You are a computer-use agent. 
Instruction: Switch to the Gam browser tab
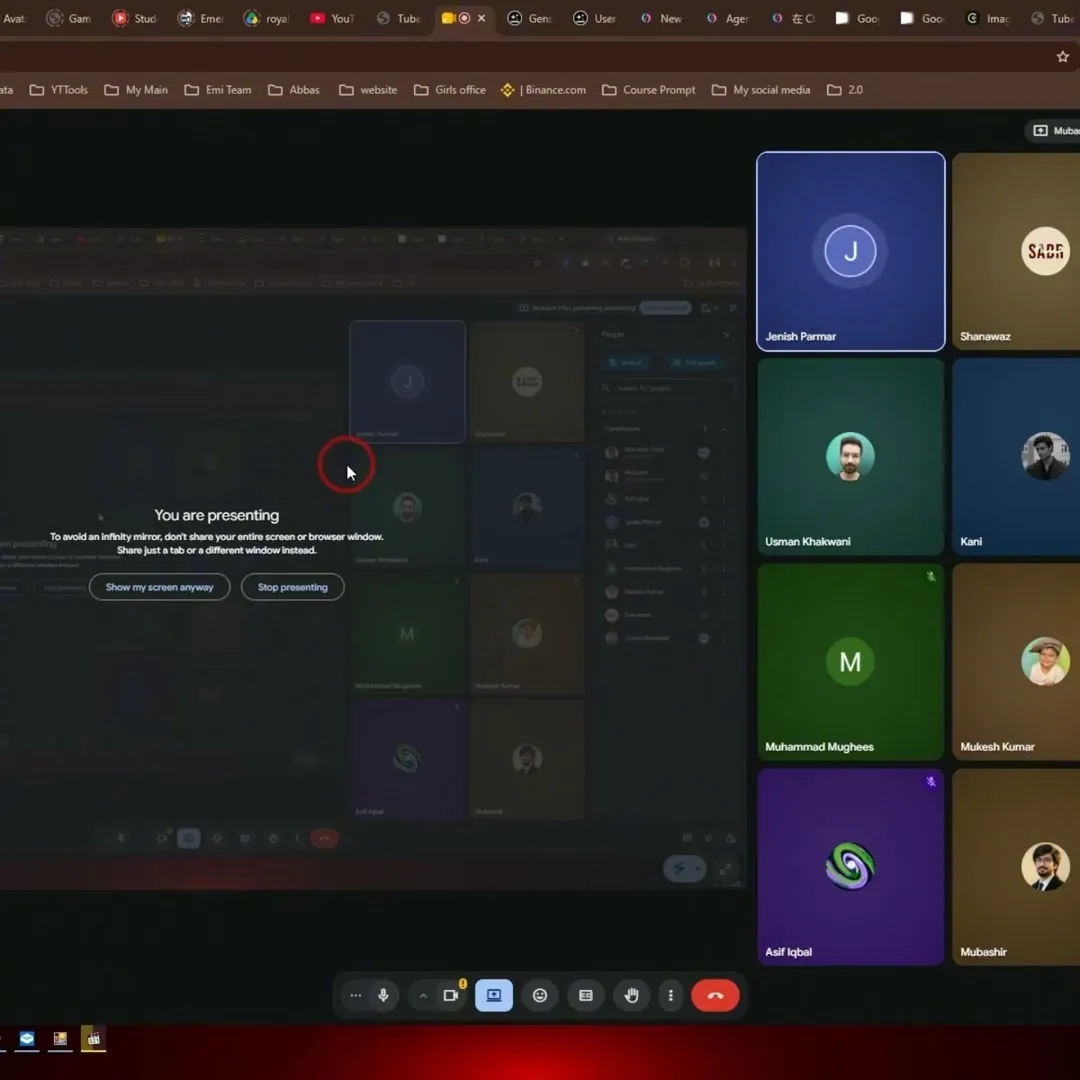tap(69, 19)
